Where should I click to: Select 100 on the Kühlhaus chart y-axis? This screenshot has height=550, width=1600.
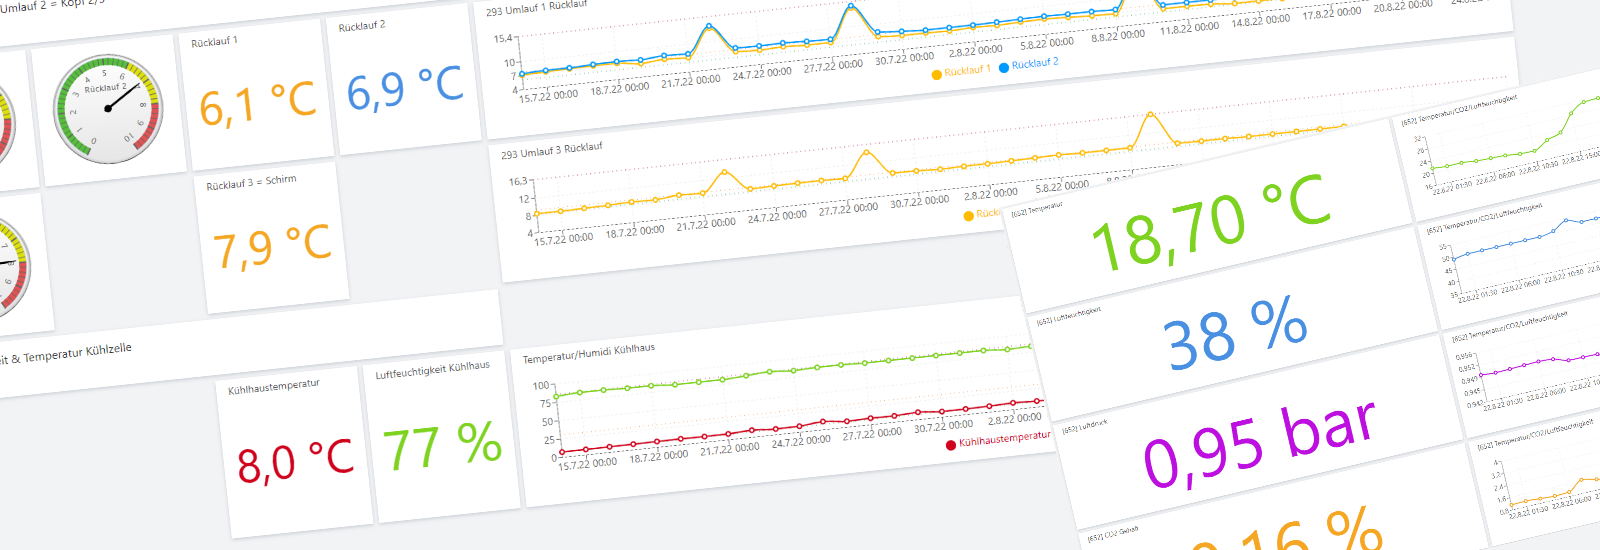tap(541, 386)
